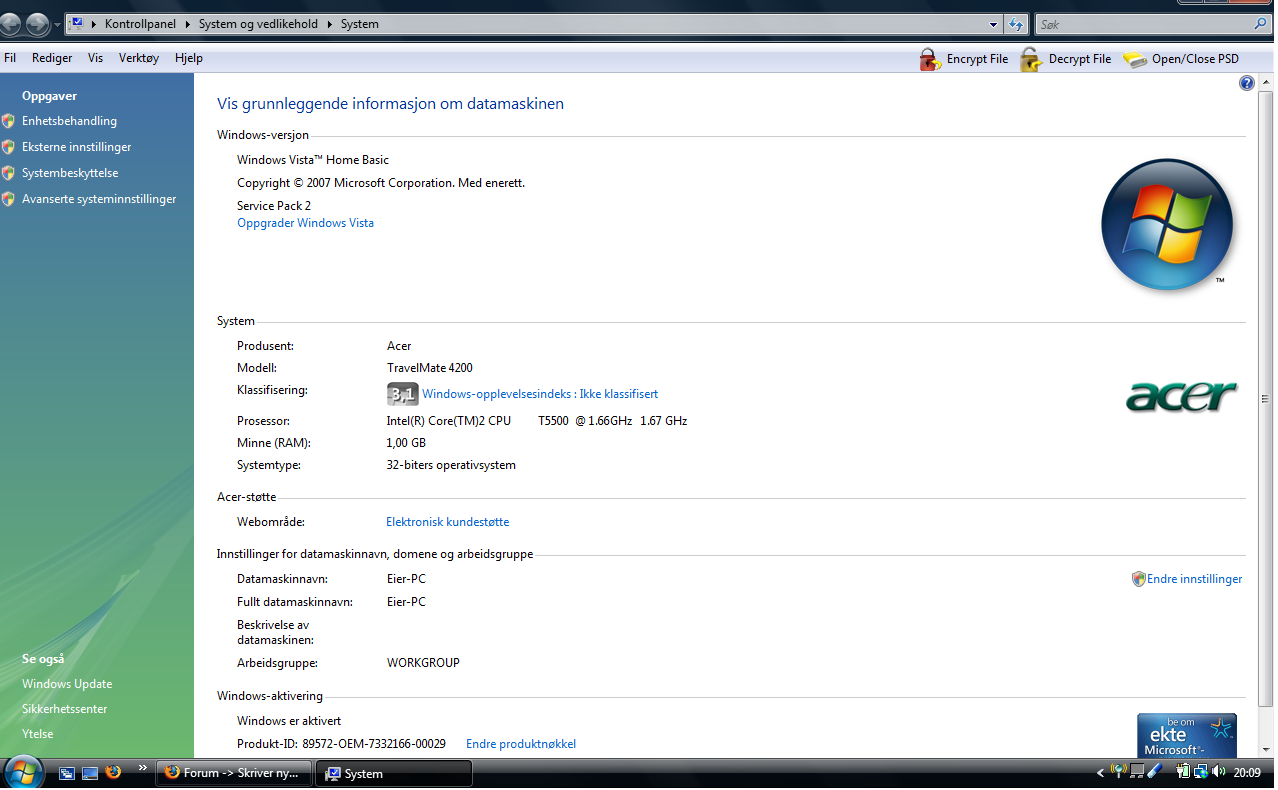Open the Verktøy menu
The width and height of the screenshot is (1278, 790).
[139, 59]
